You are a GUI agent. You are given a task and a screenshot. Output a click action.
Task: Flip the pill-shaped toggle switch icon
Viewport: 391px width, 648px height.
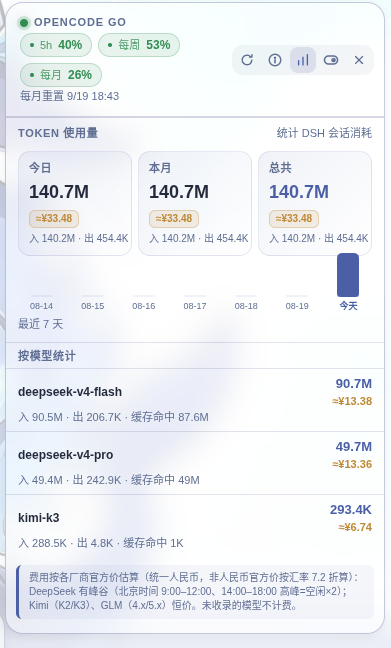(331, 60)
